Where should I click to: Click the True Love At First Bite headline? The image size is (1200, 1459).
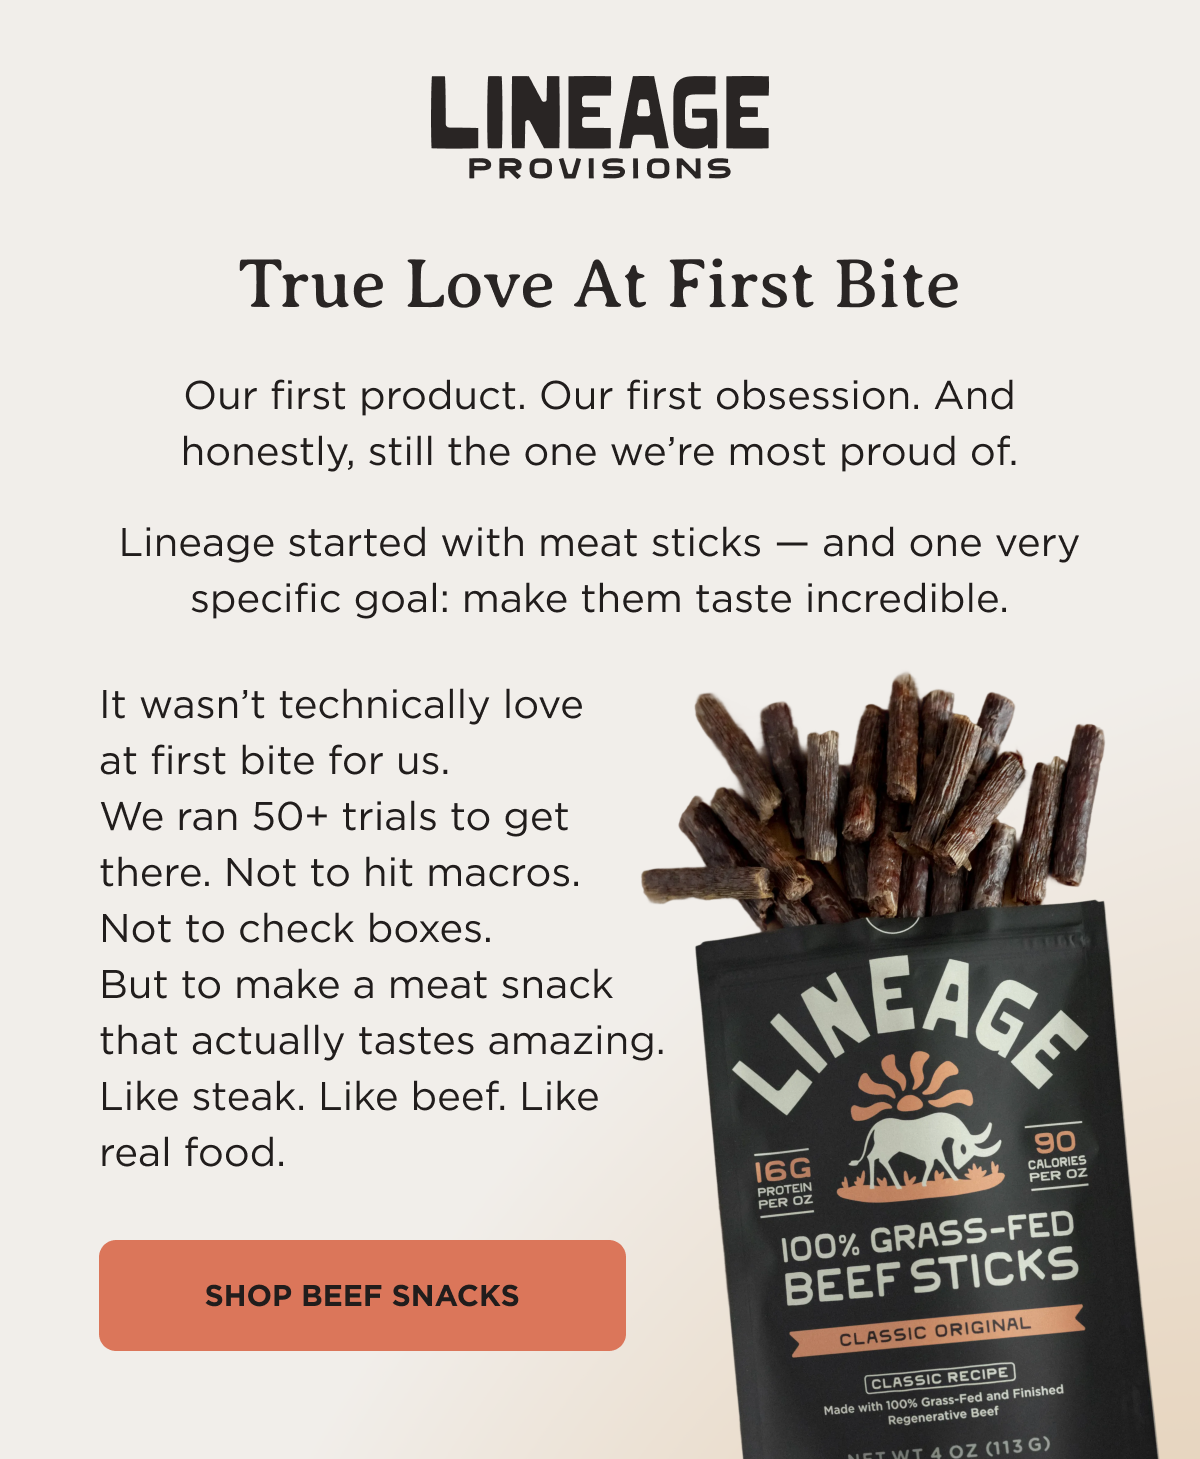[x=599, y=284]
